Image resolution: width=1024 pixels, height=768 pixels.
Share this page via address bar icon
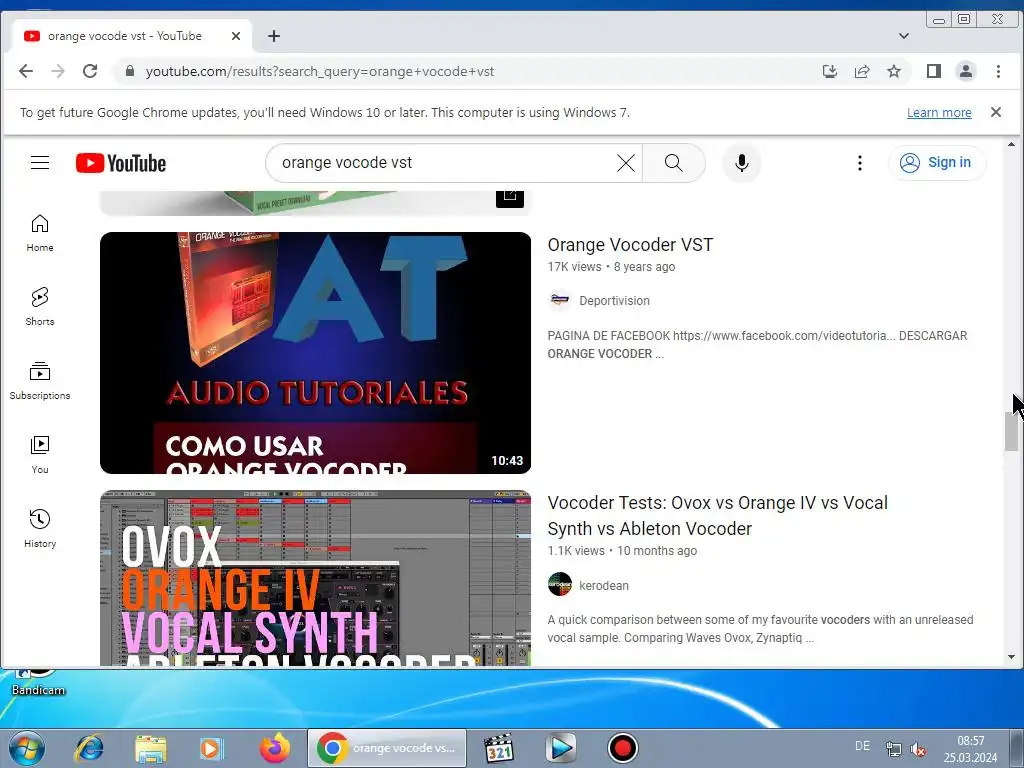click(862, 71)
